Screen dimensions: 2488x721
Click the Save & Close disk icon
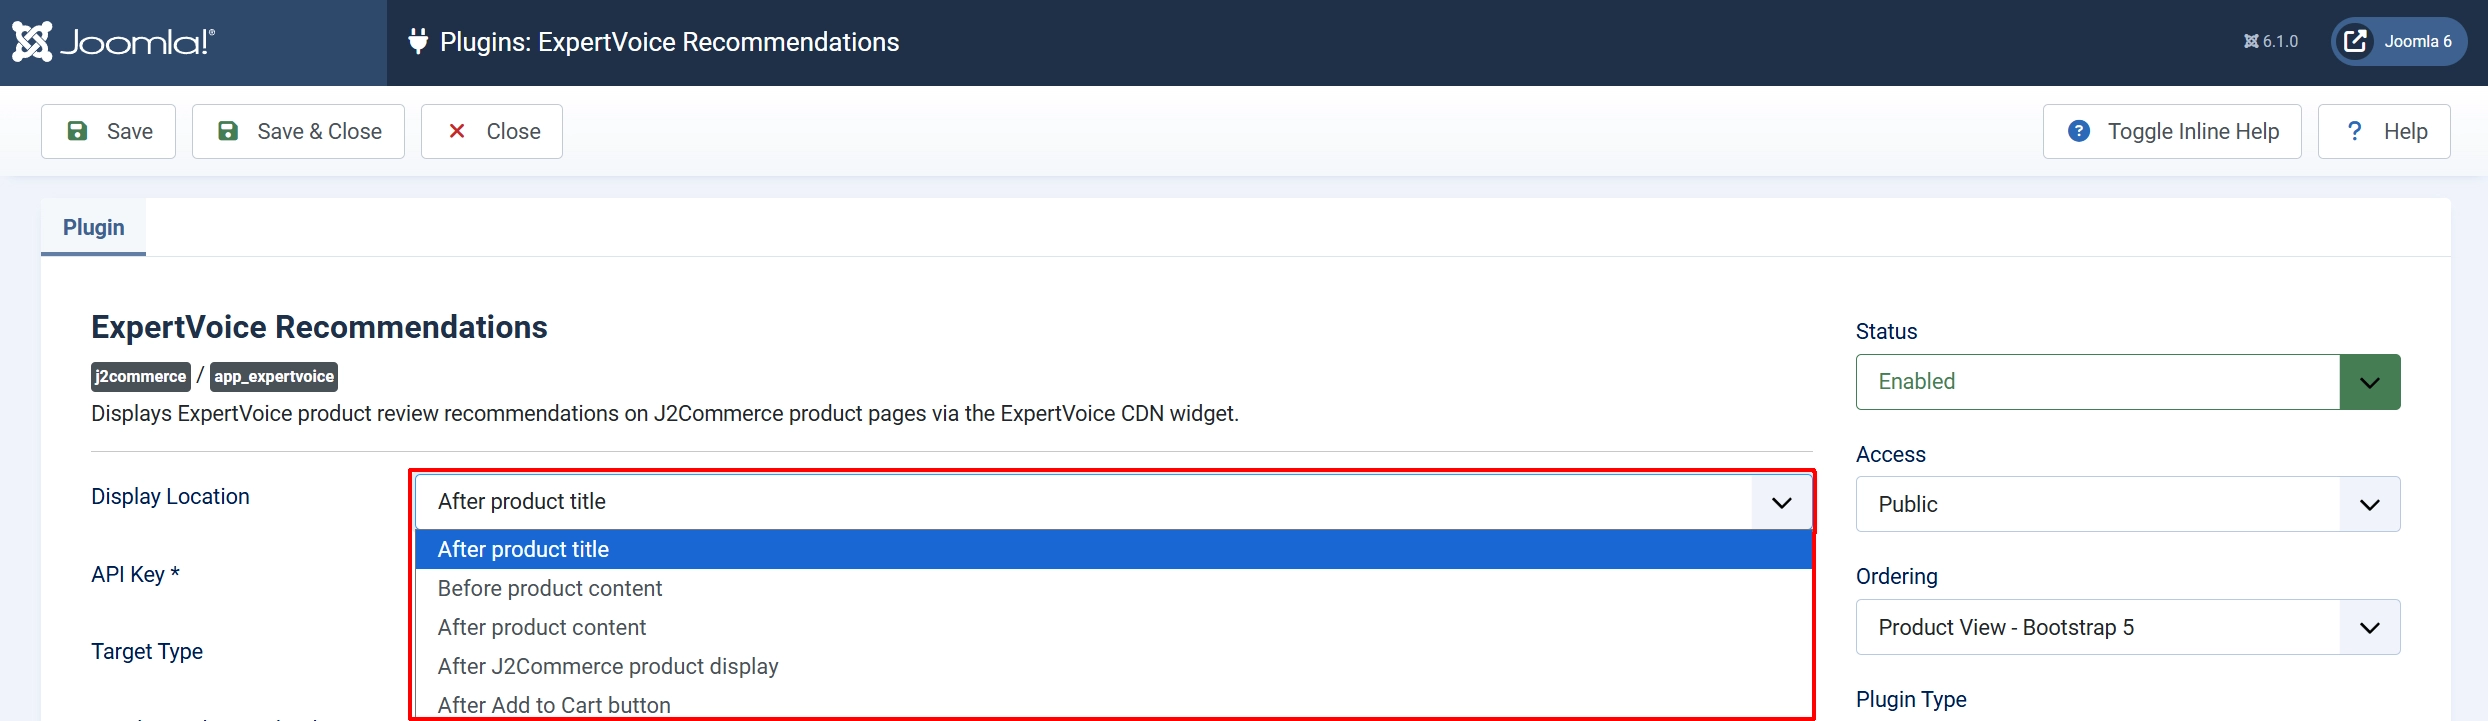228,131
